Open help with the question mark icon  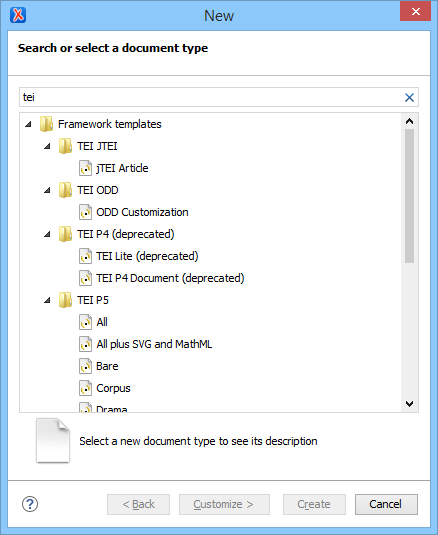pyautogui.click(x=30, y=504)
